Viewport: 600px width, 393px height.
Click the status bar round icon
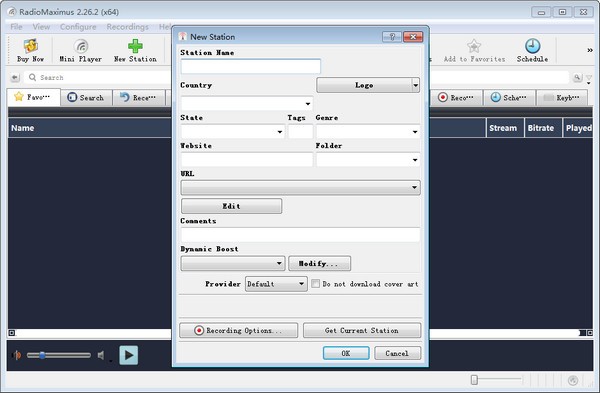573,380
